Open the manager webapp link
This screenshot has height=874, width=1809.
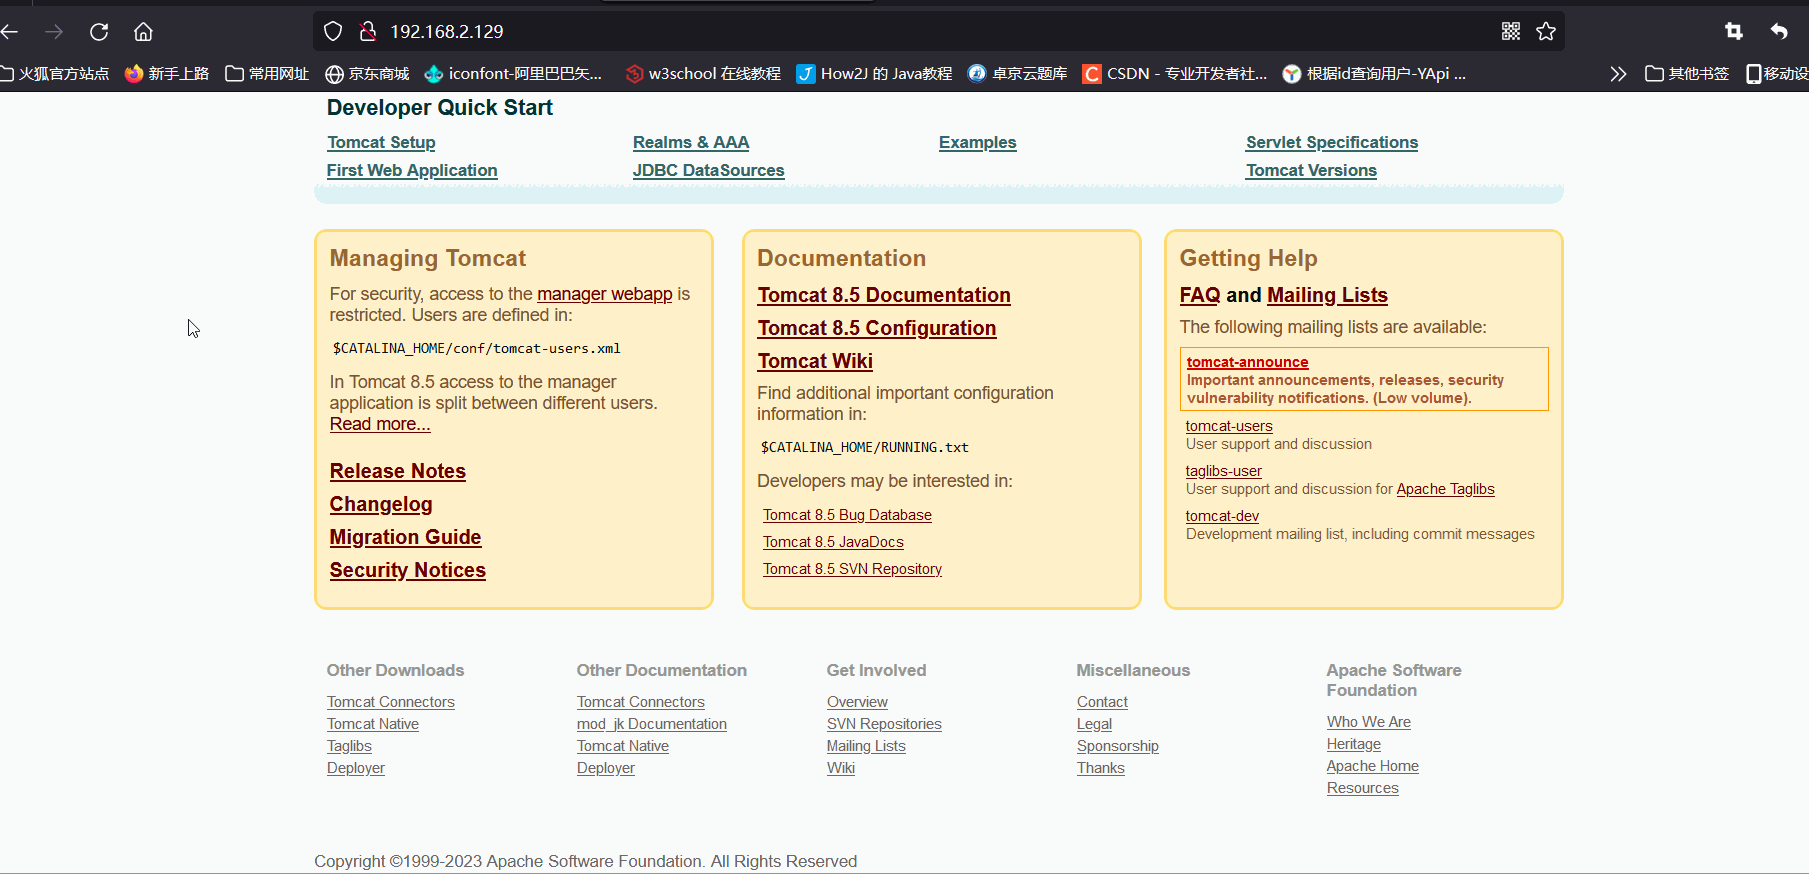pyautogui.click(x=604, y=294)
